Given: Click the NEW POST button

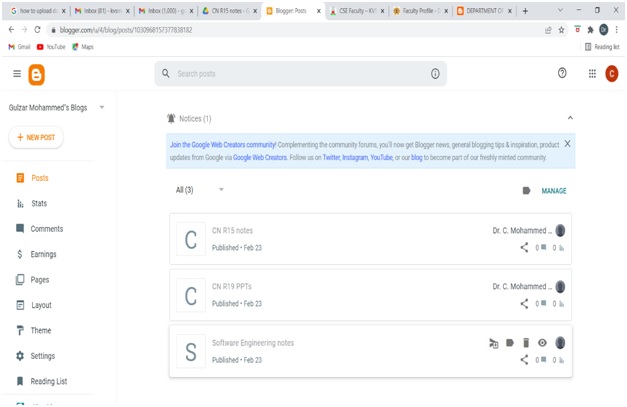Looking at the screenshot, I should (36, 138).
